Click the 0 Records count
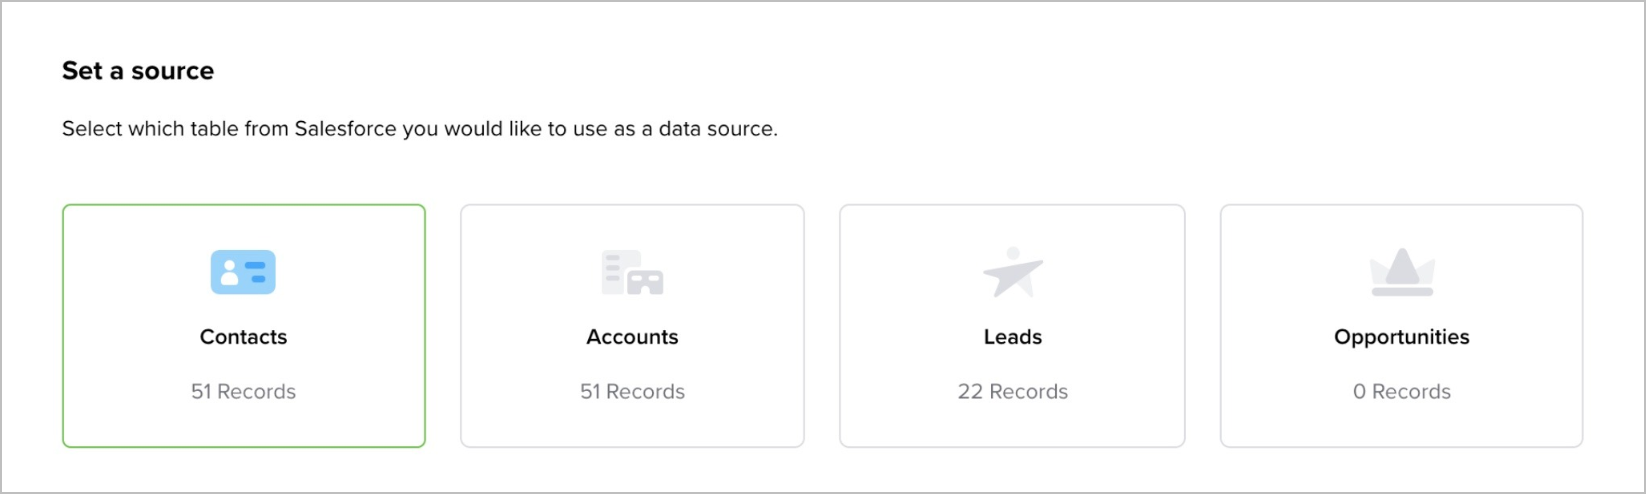The image size is (1646, 494). (1401, 392)
